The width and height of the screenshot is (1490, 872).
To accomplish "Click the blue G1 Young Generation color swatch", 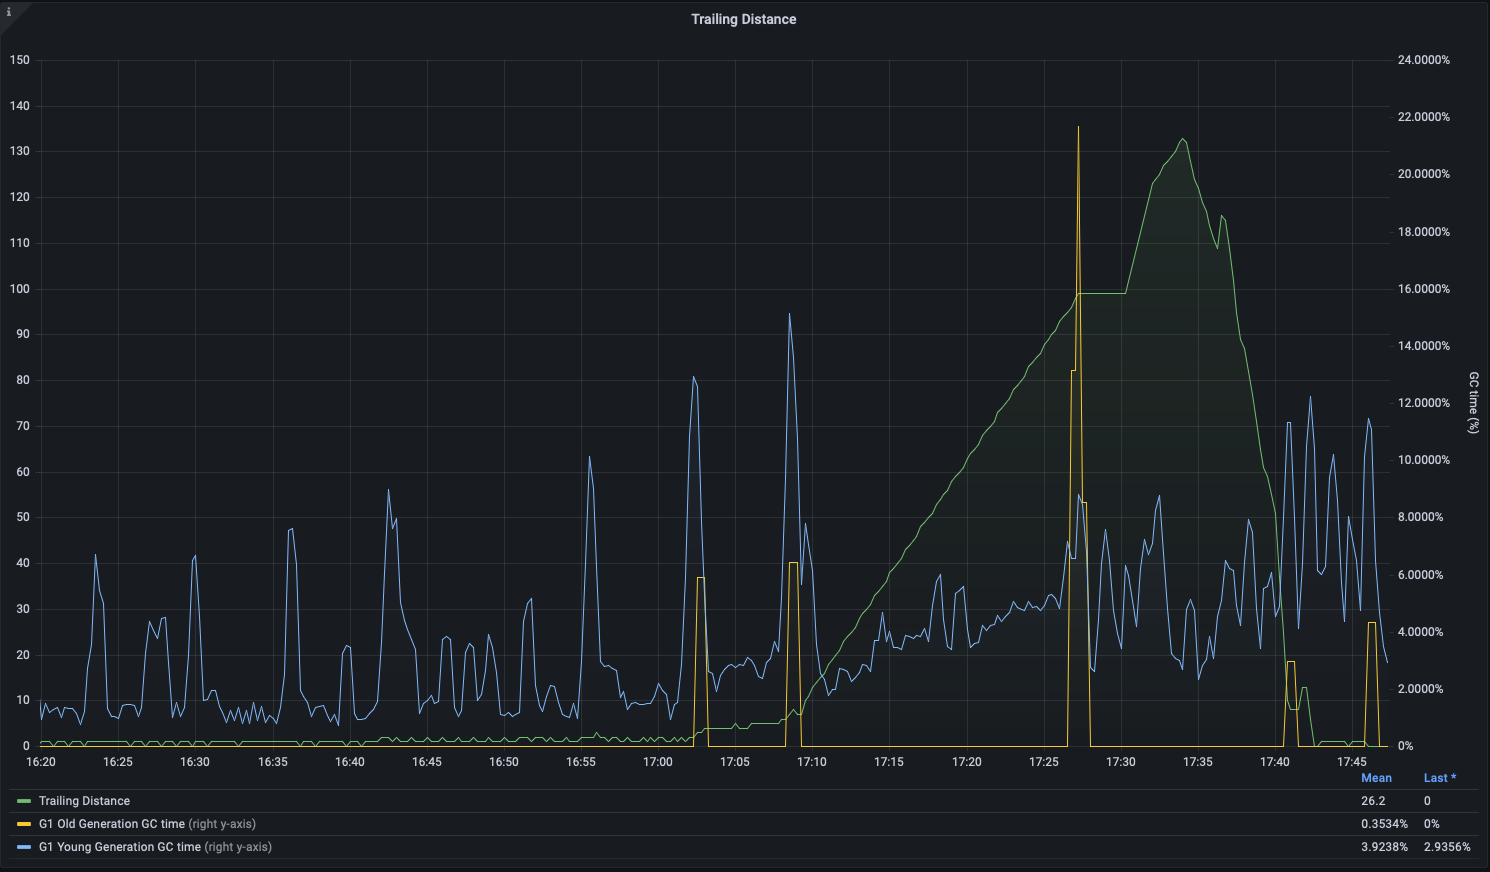I will click(24, 847).
